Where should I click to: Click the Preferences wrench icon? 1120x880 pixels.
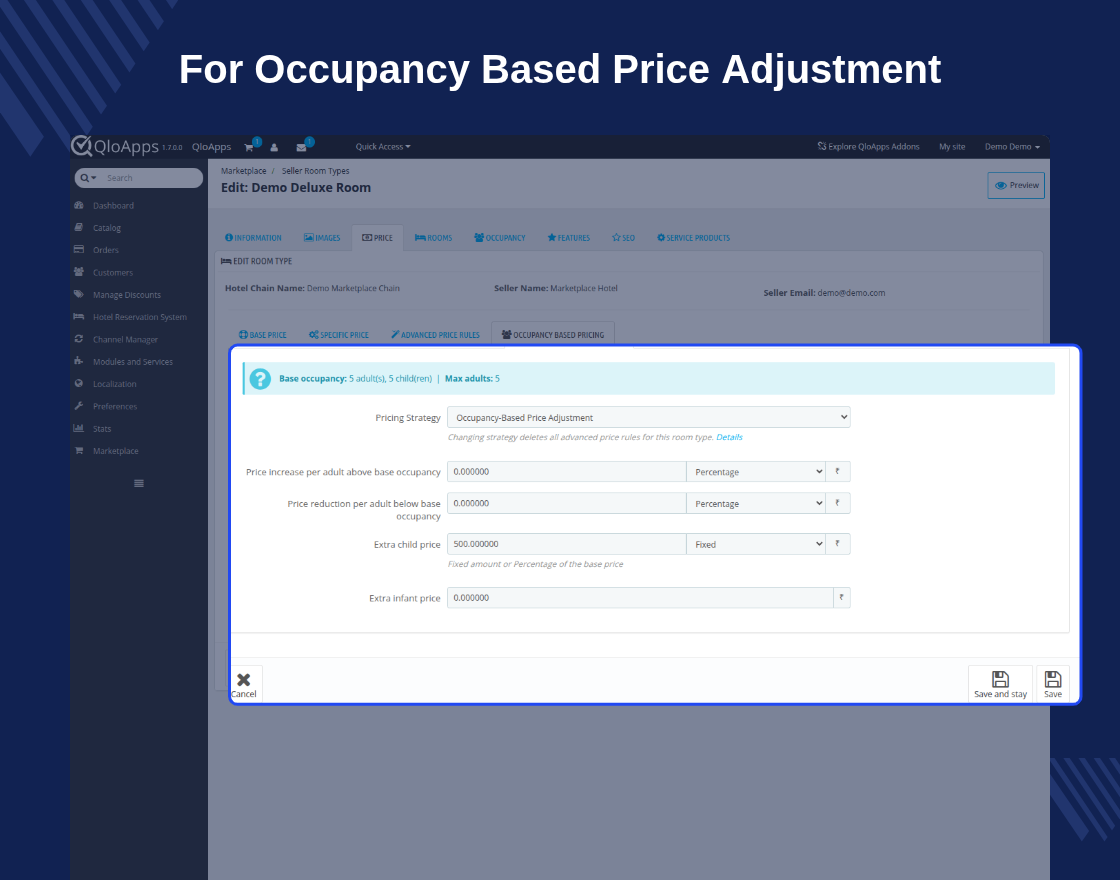point(79,406)
